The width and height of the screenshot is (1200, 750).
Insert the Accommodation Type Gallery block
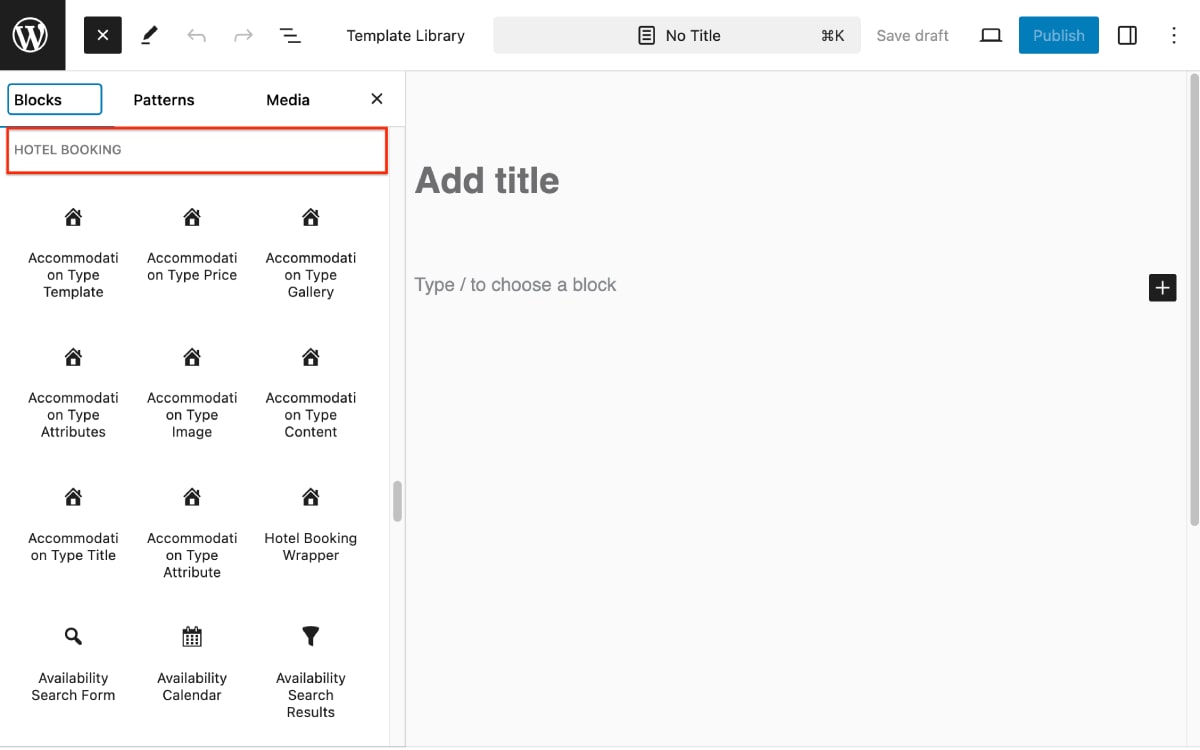click(x=311, y=253)
